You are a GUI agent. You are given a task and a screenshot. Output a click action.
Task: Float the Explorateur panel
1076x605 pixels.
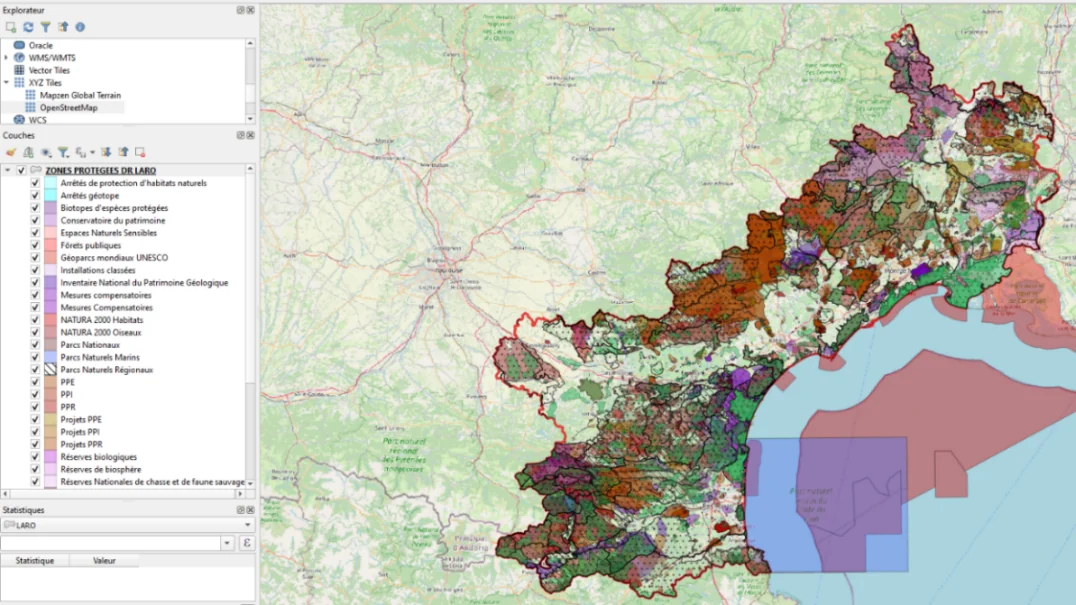point(241,10)
